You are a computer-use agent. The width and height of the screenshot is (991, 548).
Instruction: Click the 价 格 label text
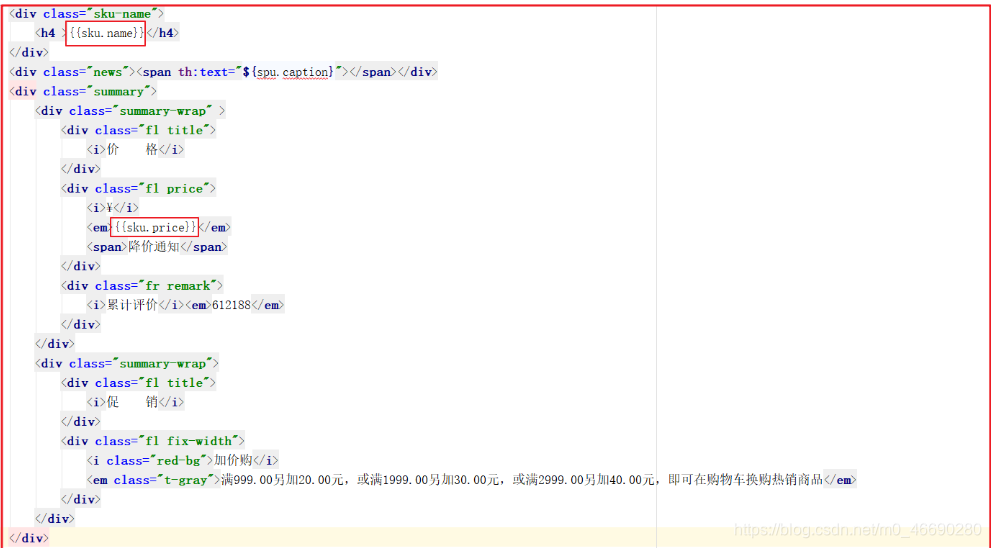(132, 149)
